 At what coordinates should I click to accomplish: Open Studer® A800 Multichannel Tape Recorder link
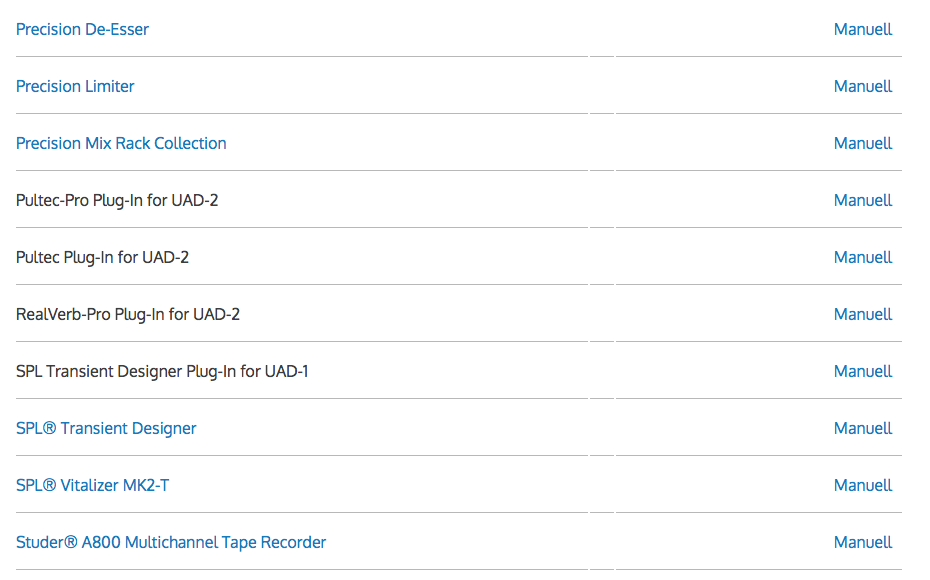(171, 543)
